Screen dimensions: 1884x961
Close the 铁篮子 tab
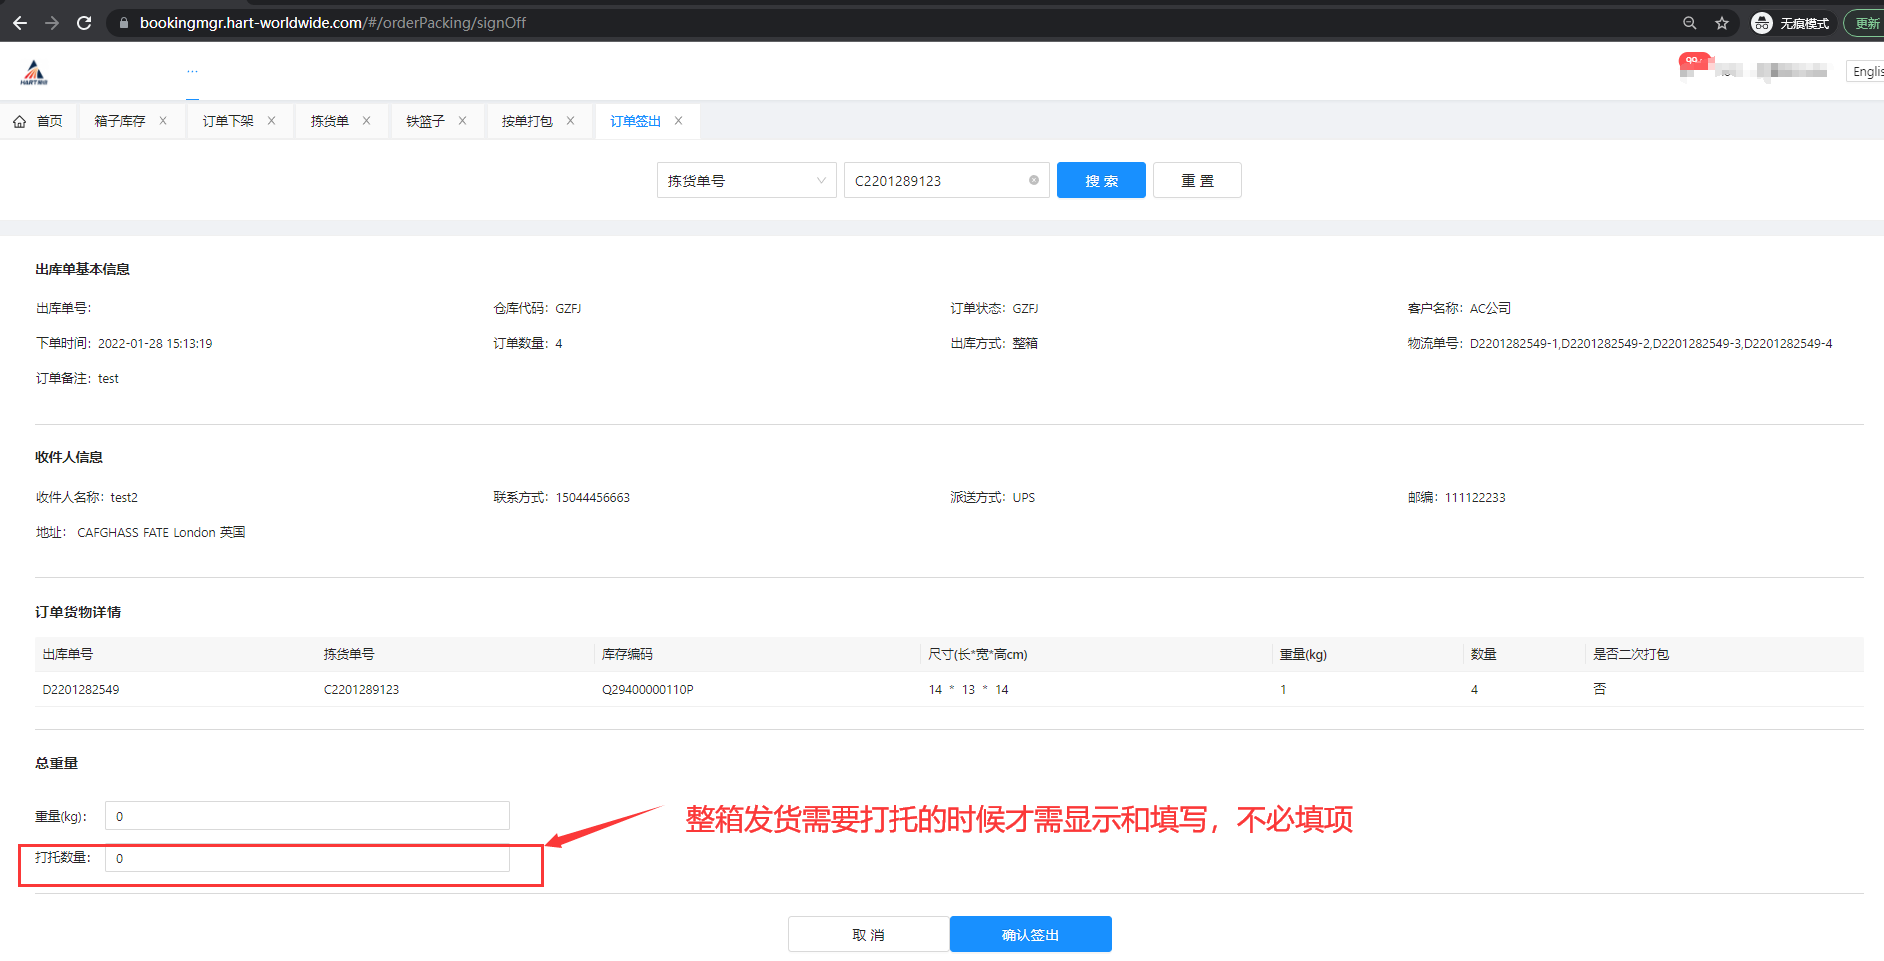coord(463,121)
